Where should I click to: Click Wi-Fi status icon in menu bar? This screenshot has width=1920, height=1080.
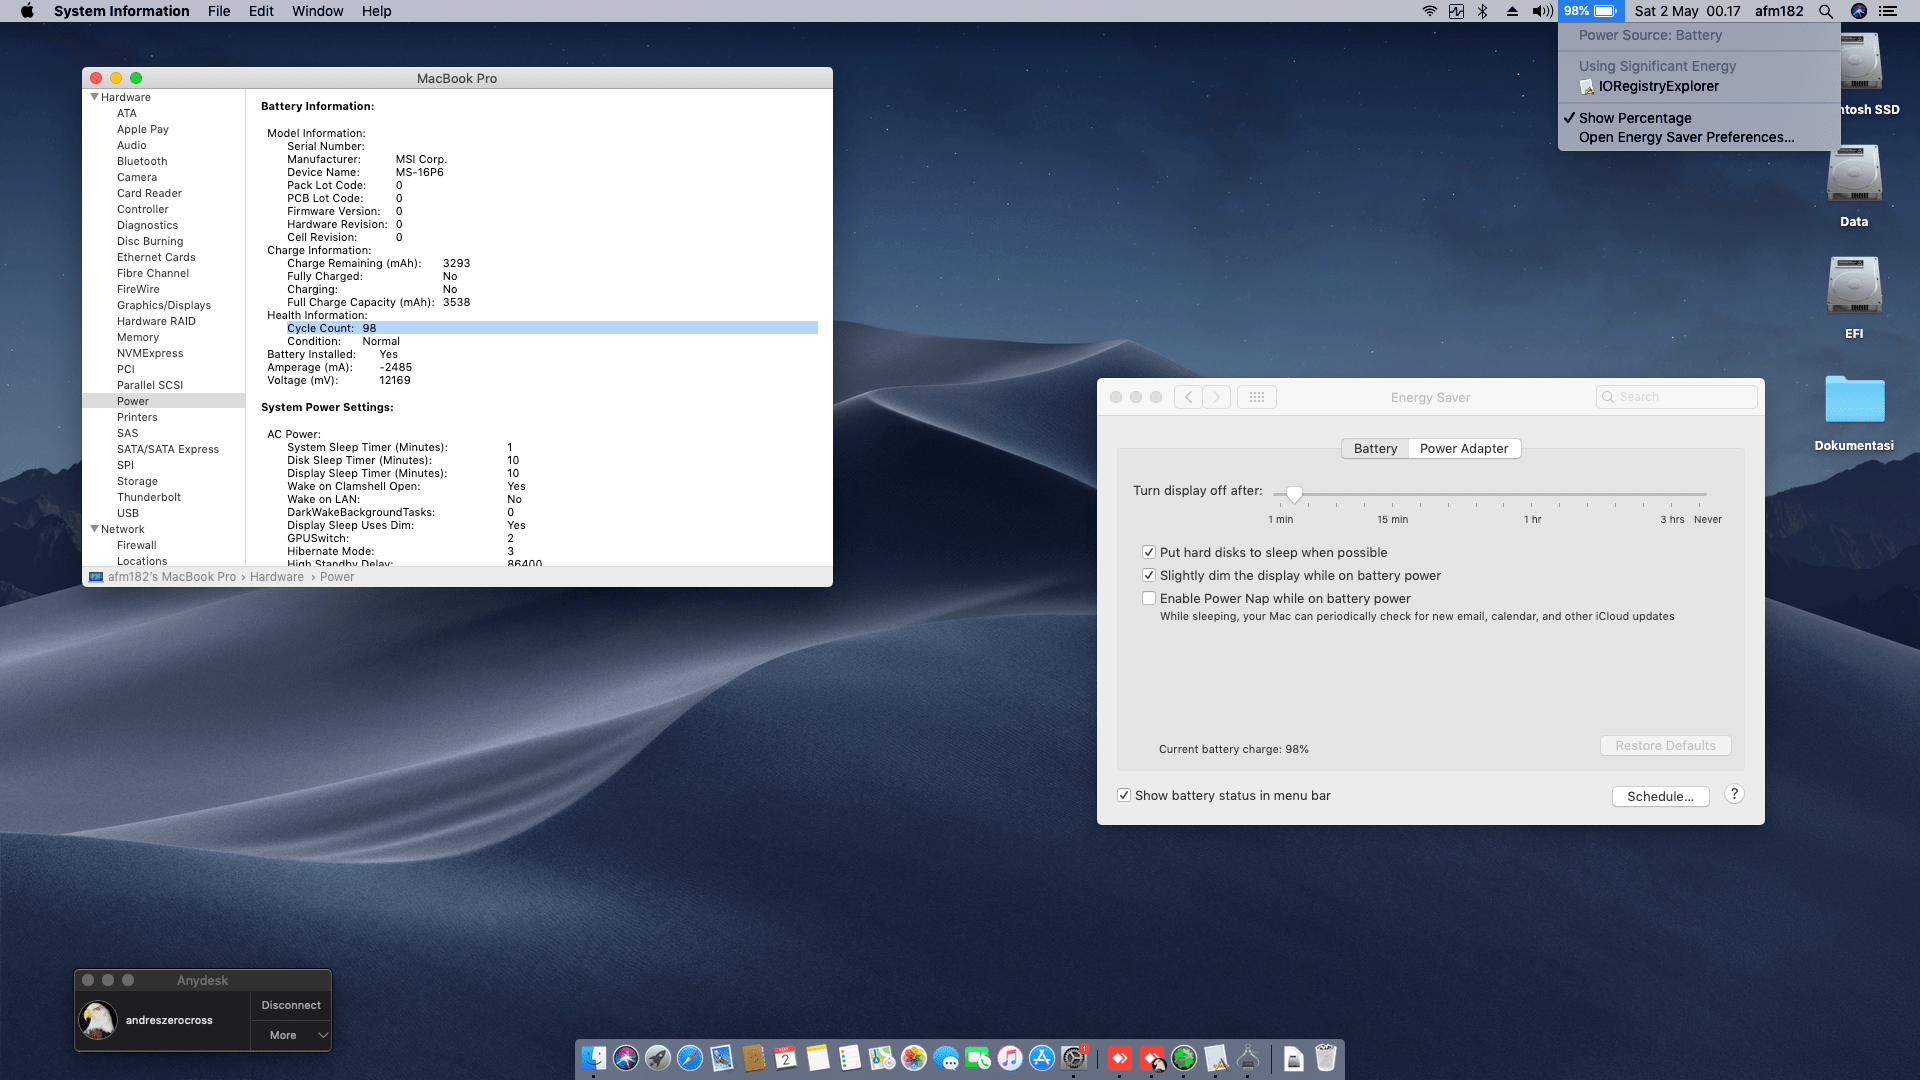pyautogui.click(x=1430, y=11)
